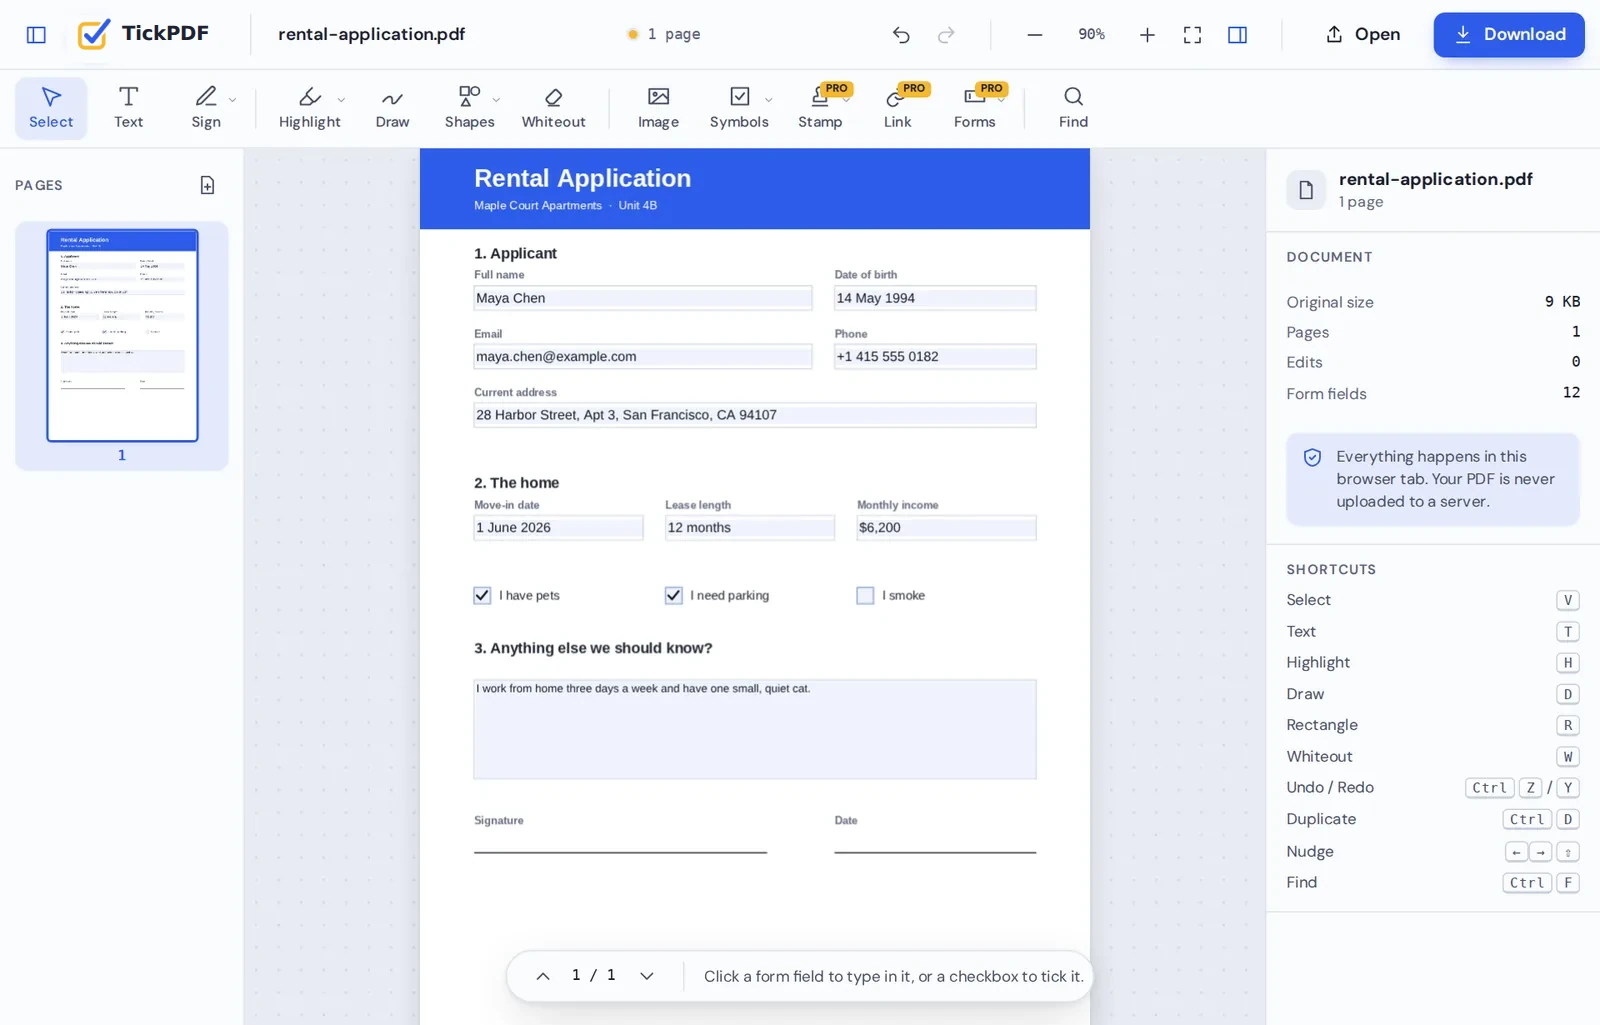The height and width of the screenshot is (1025, 1600).
Task: Click the TickPDF logo
Action: (143, 34)
